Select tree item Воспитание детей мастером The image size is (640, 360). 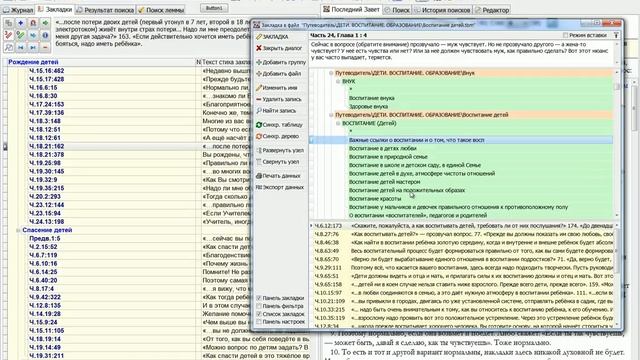pyautogui.click(x=384, y=182)
